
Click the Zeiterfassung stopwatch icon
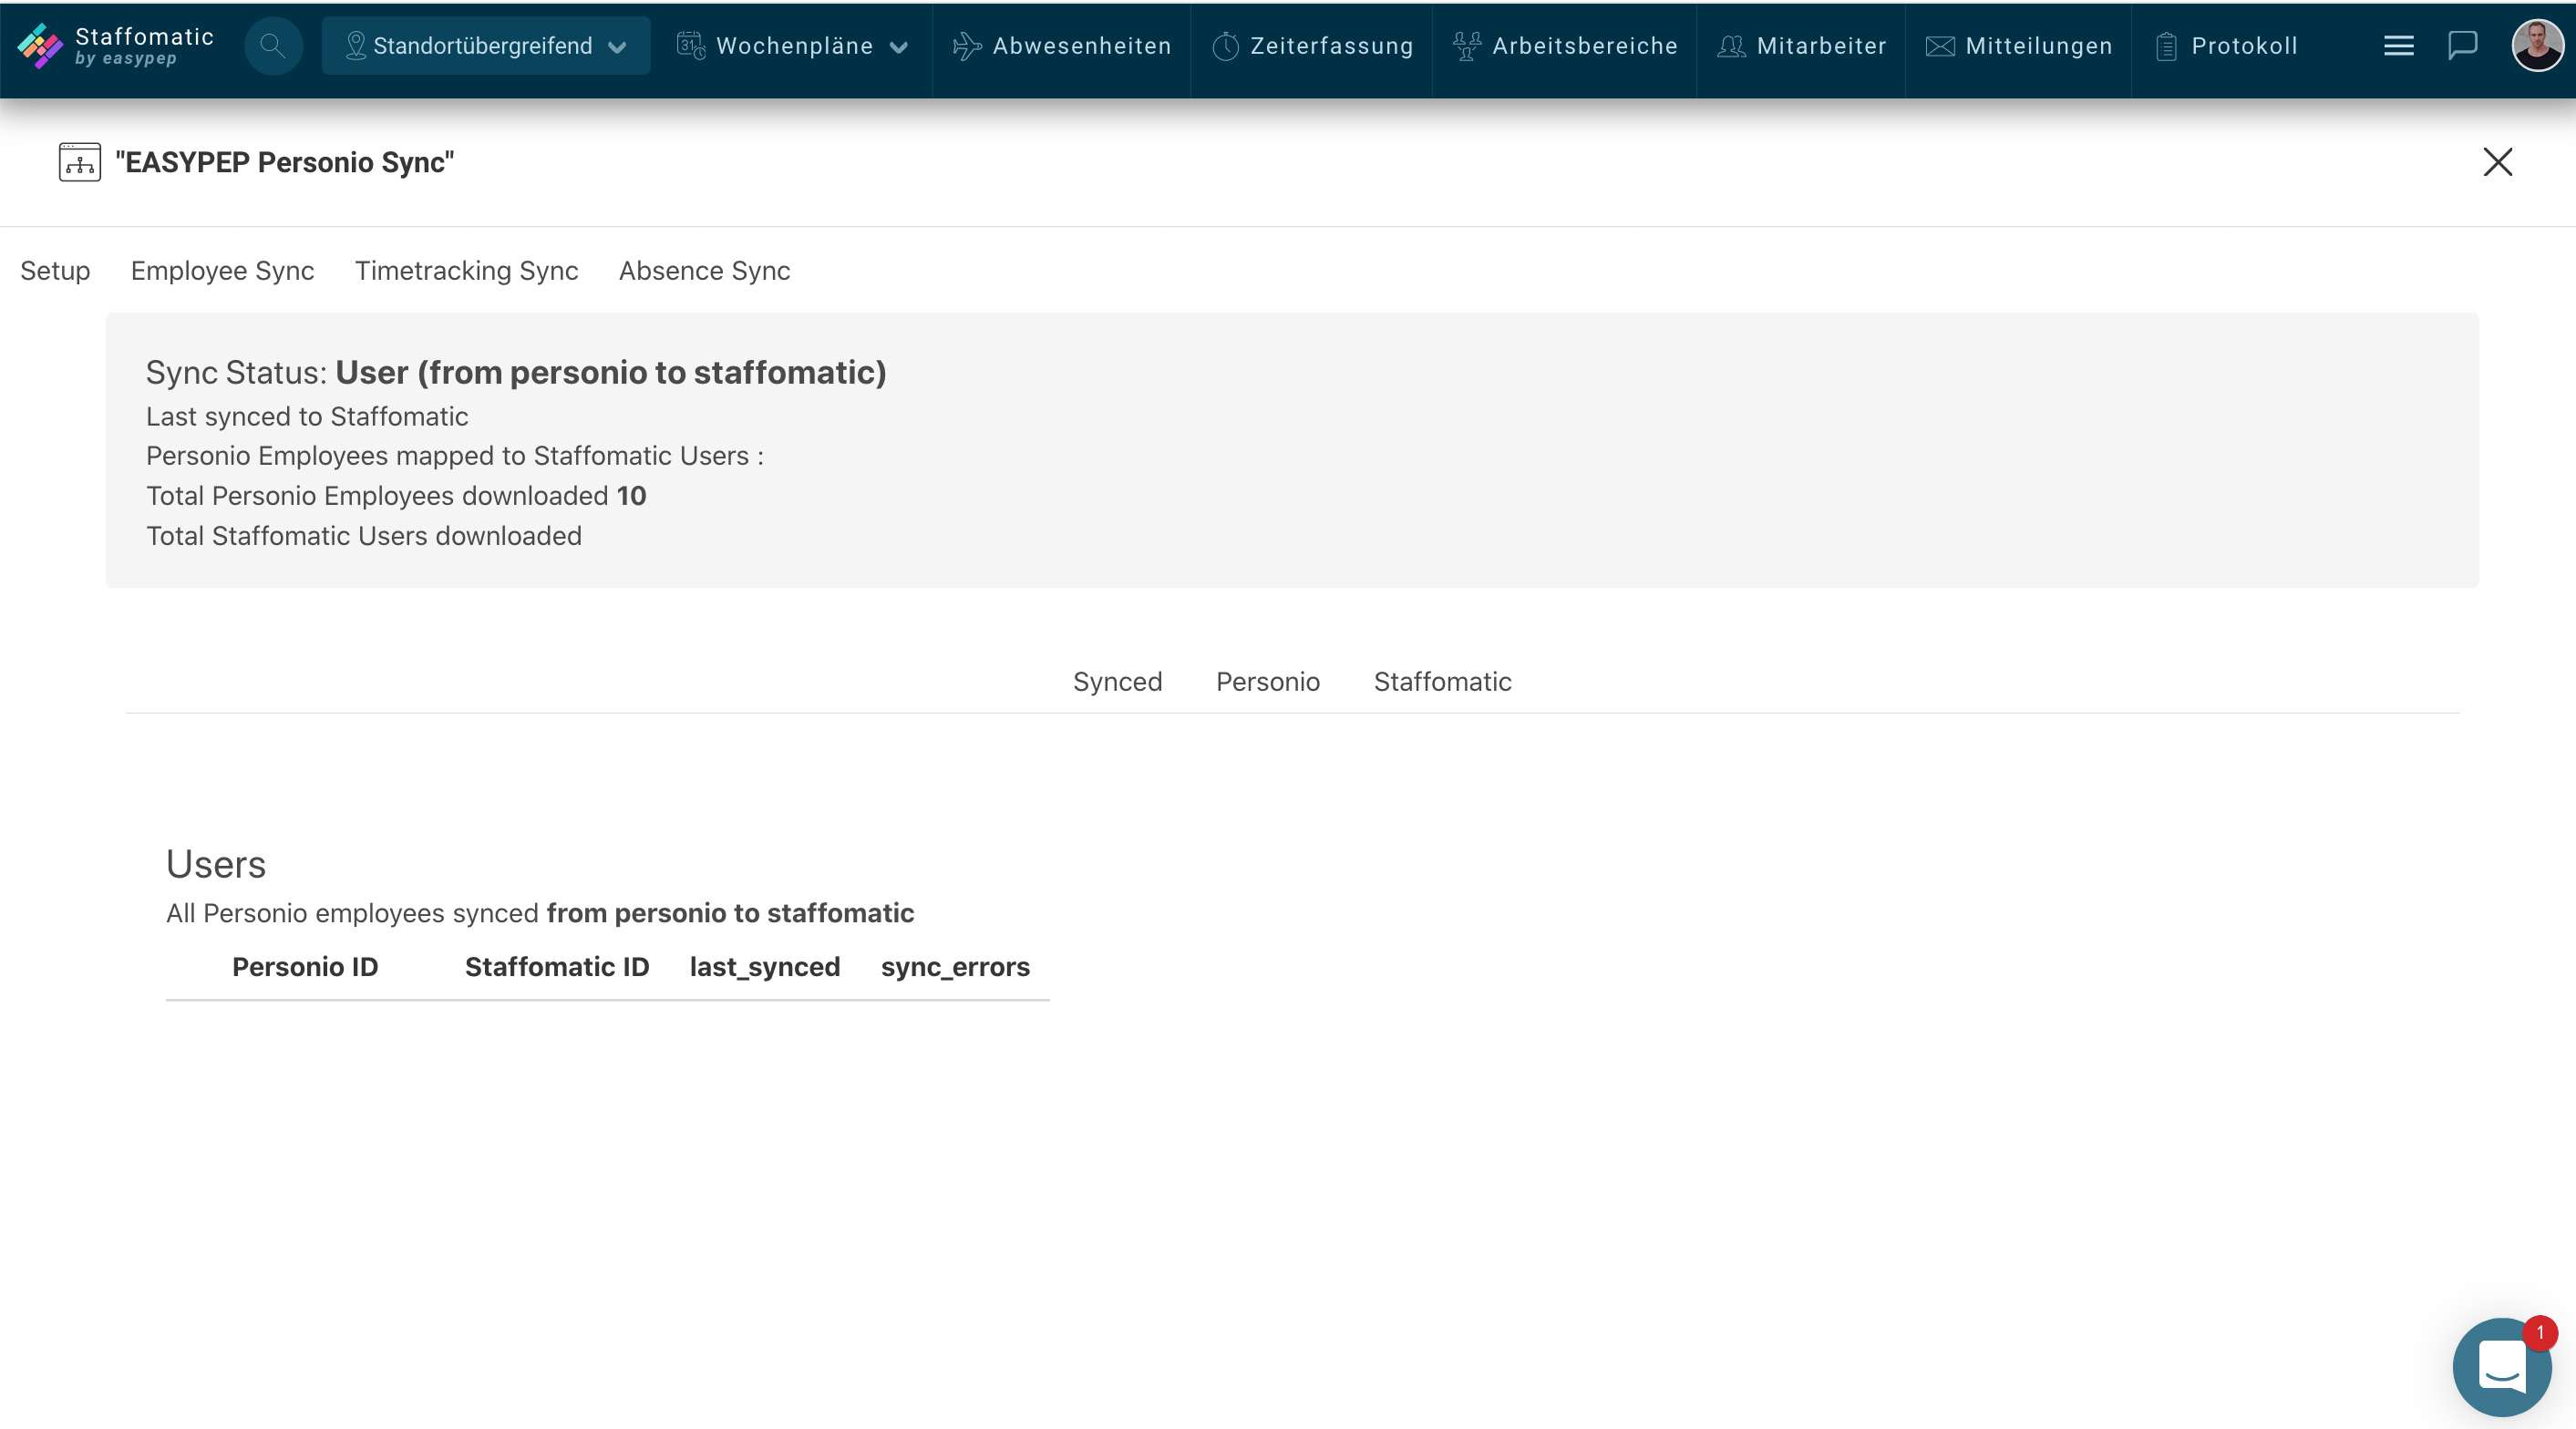(1225, 46)
